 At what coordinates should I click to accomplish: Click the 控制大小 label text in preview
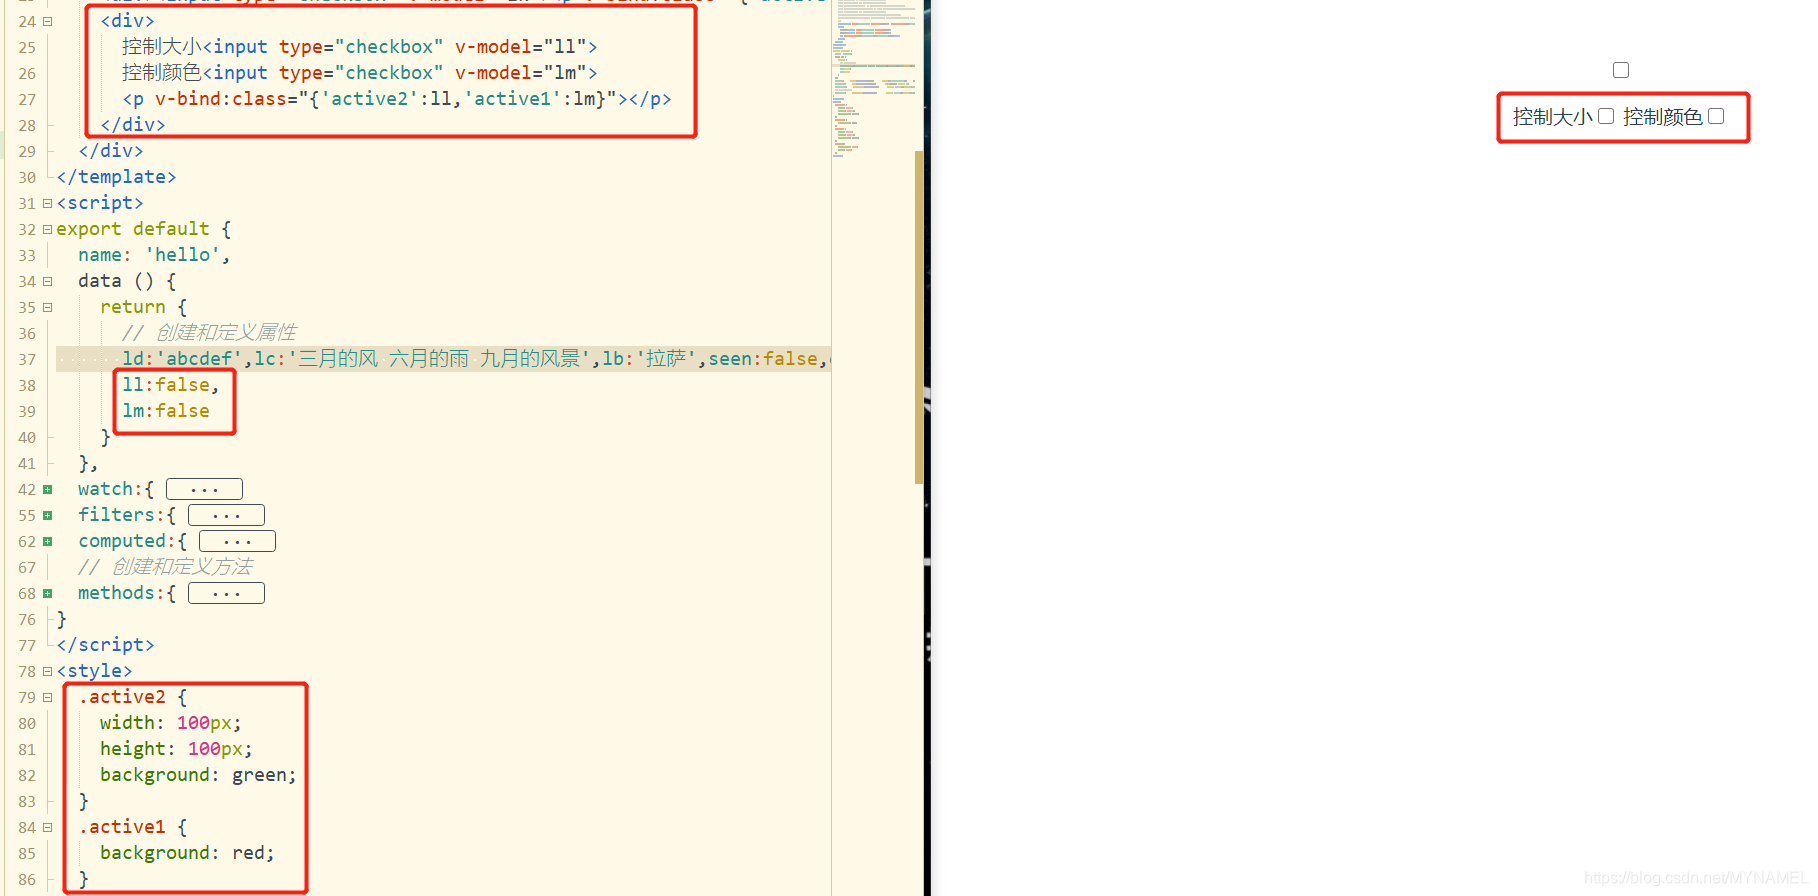coord(1553,117)
